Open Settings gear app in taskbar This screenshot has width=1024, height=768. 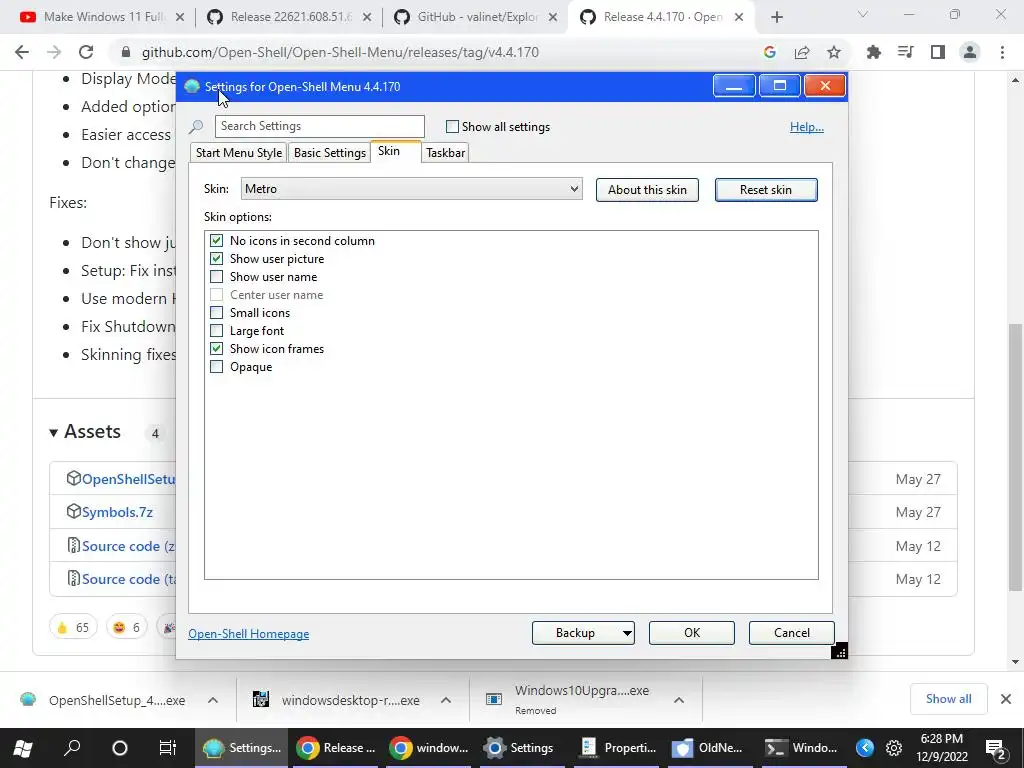coord(520,748)
